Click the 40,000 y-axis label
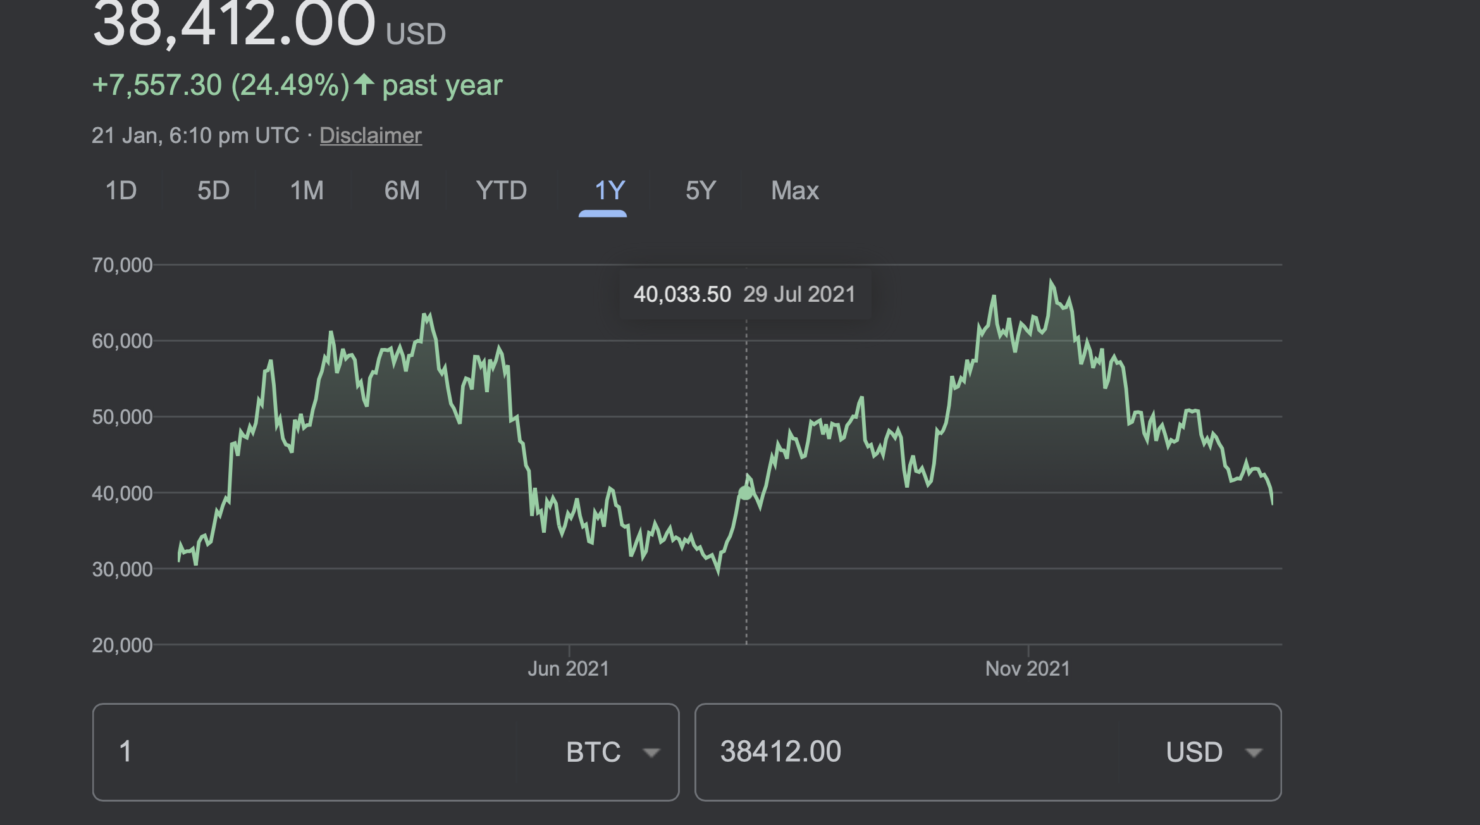This screenshot has height=825, width=1480. coord(122,493)
